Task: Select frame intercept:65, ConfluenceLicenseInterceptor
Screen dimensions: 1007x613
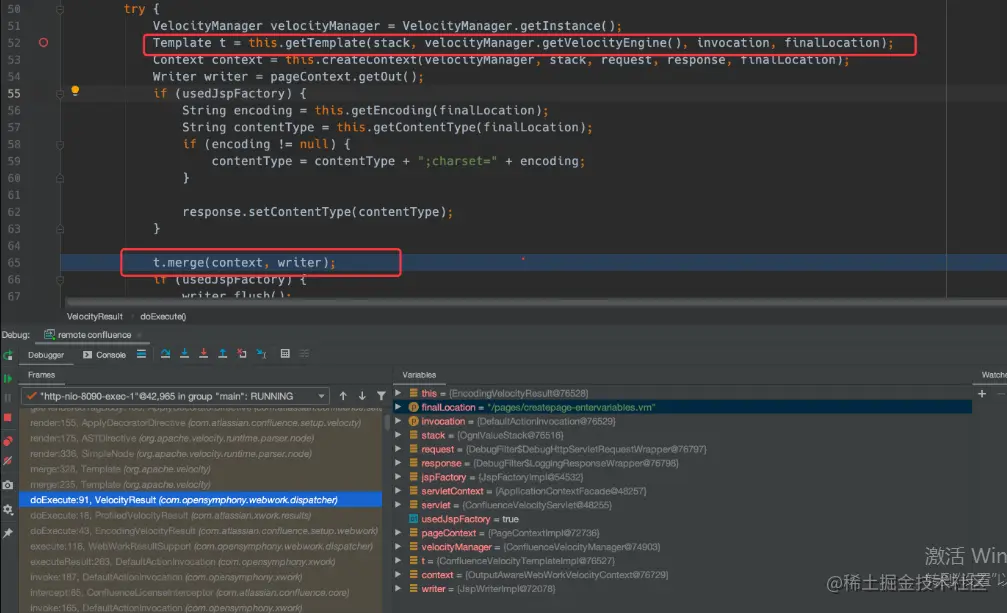Action: pyautogui.click(x=200, y=592)
